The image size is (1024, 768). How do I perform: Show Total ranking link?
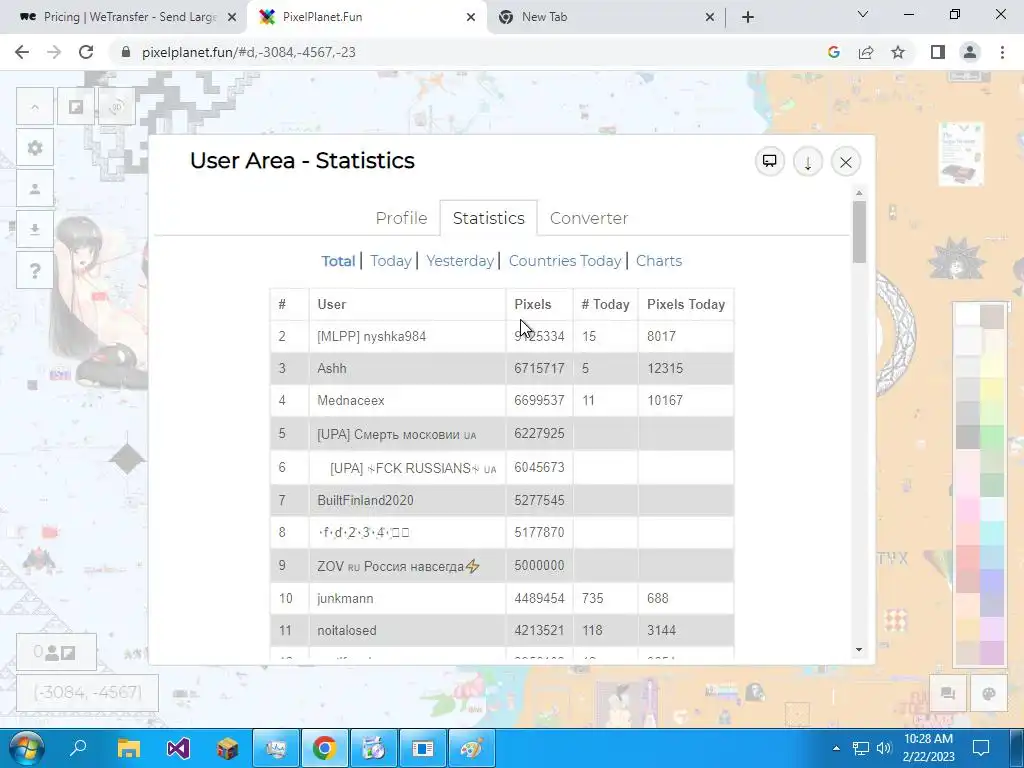(x=338, y=261)
